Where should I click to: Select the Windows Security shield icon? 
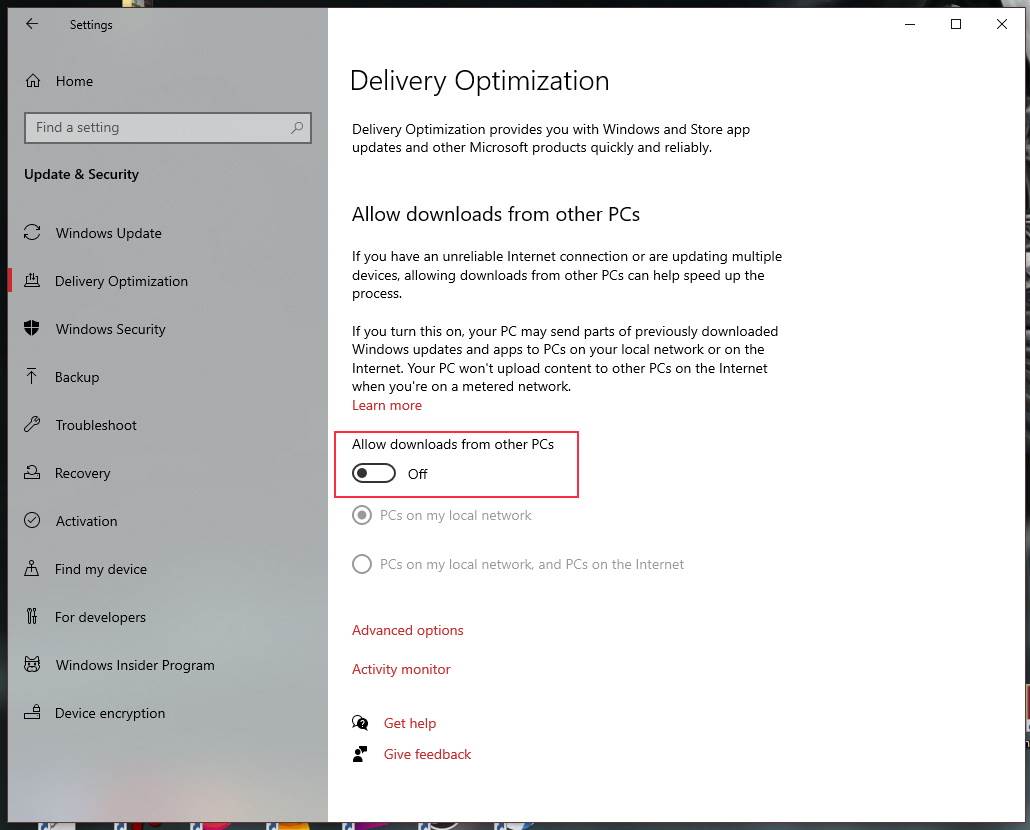[x=33, y=329]
